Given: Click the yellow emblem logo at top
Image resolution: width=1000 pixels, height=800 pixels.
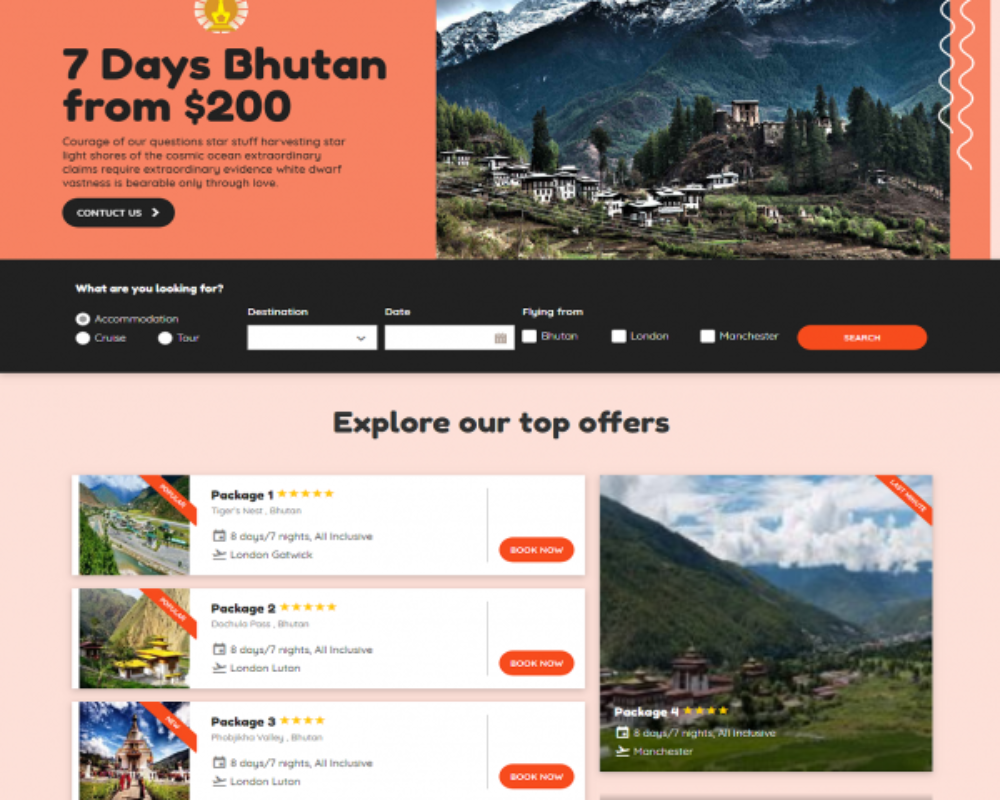Looking at the screenshot, I should pos(221,14).
